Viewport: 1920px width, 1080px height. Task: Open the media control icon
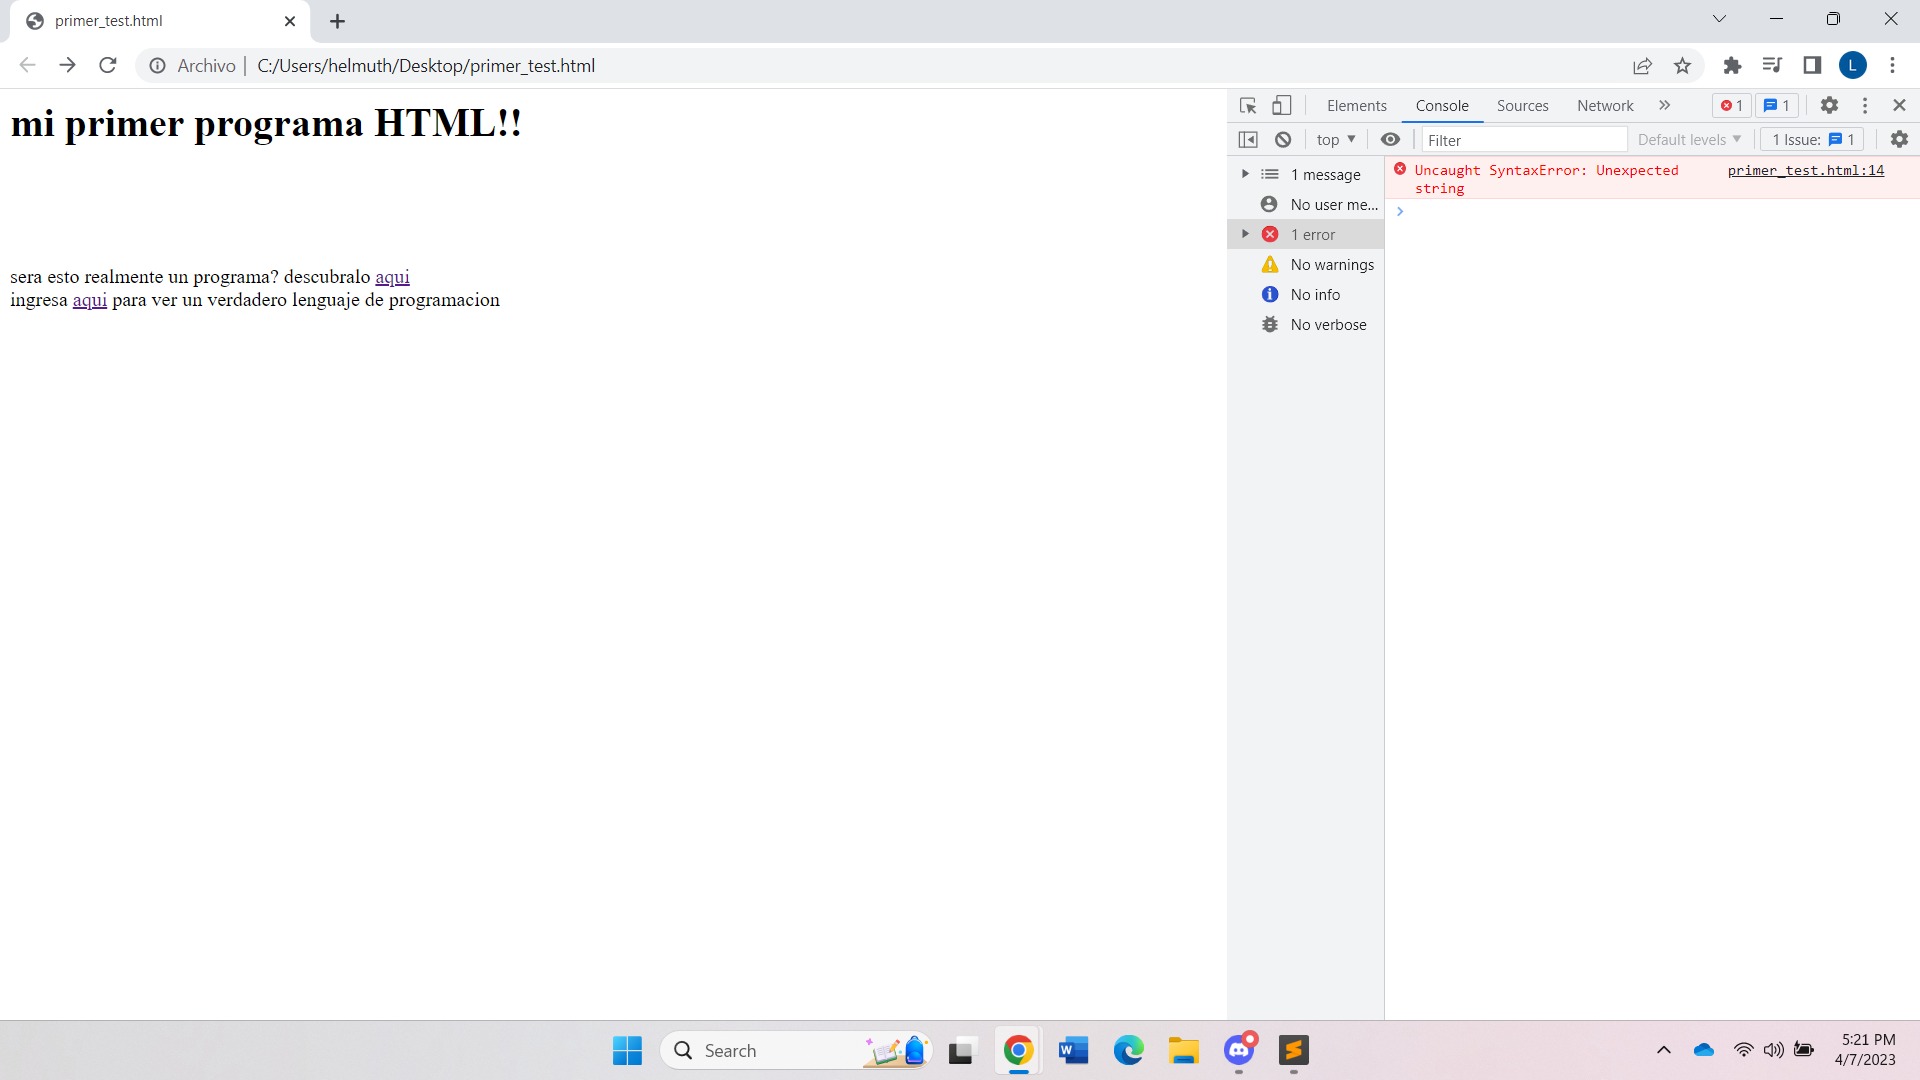coord(1772,65)
